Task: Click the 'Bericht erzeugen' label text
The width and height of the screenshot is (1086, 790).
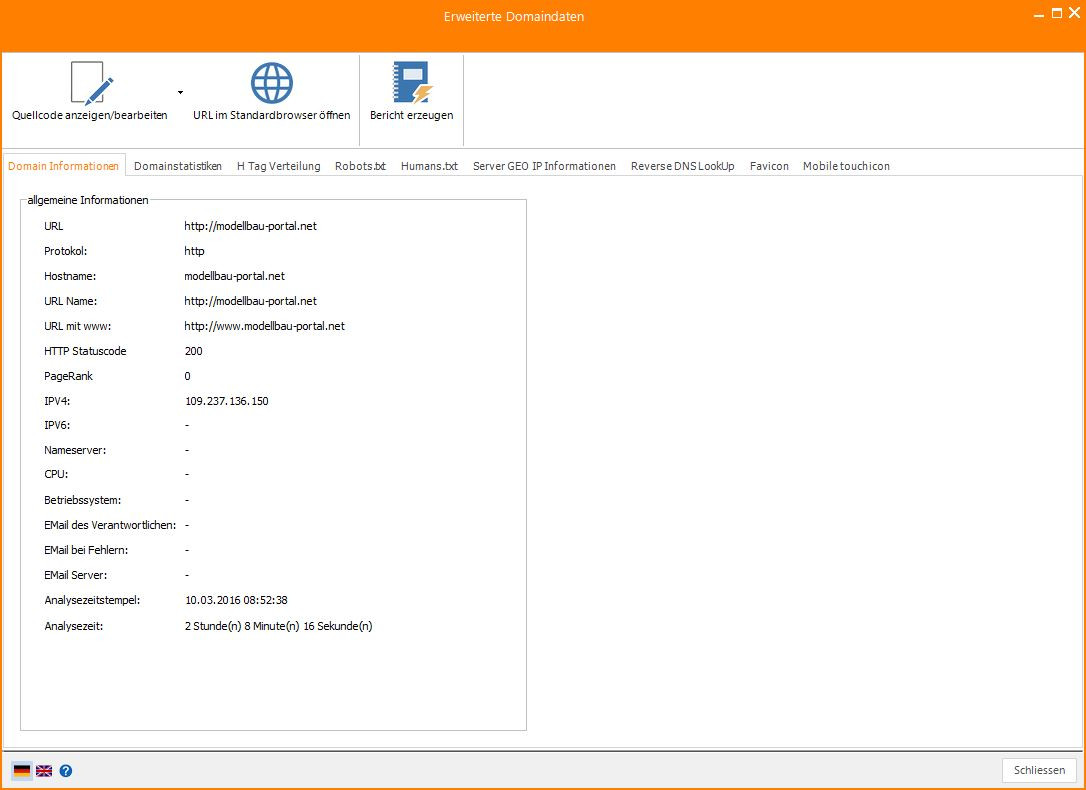Action: pyautogui.click(x=411, y=116)
